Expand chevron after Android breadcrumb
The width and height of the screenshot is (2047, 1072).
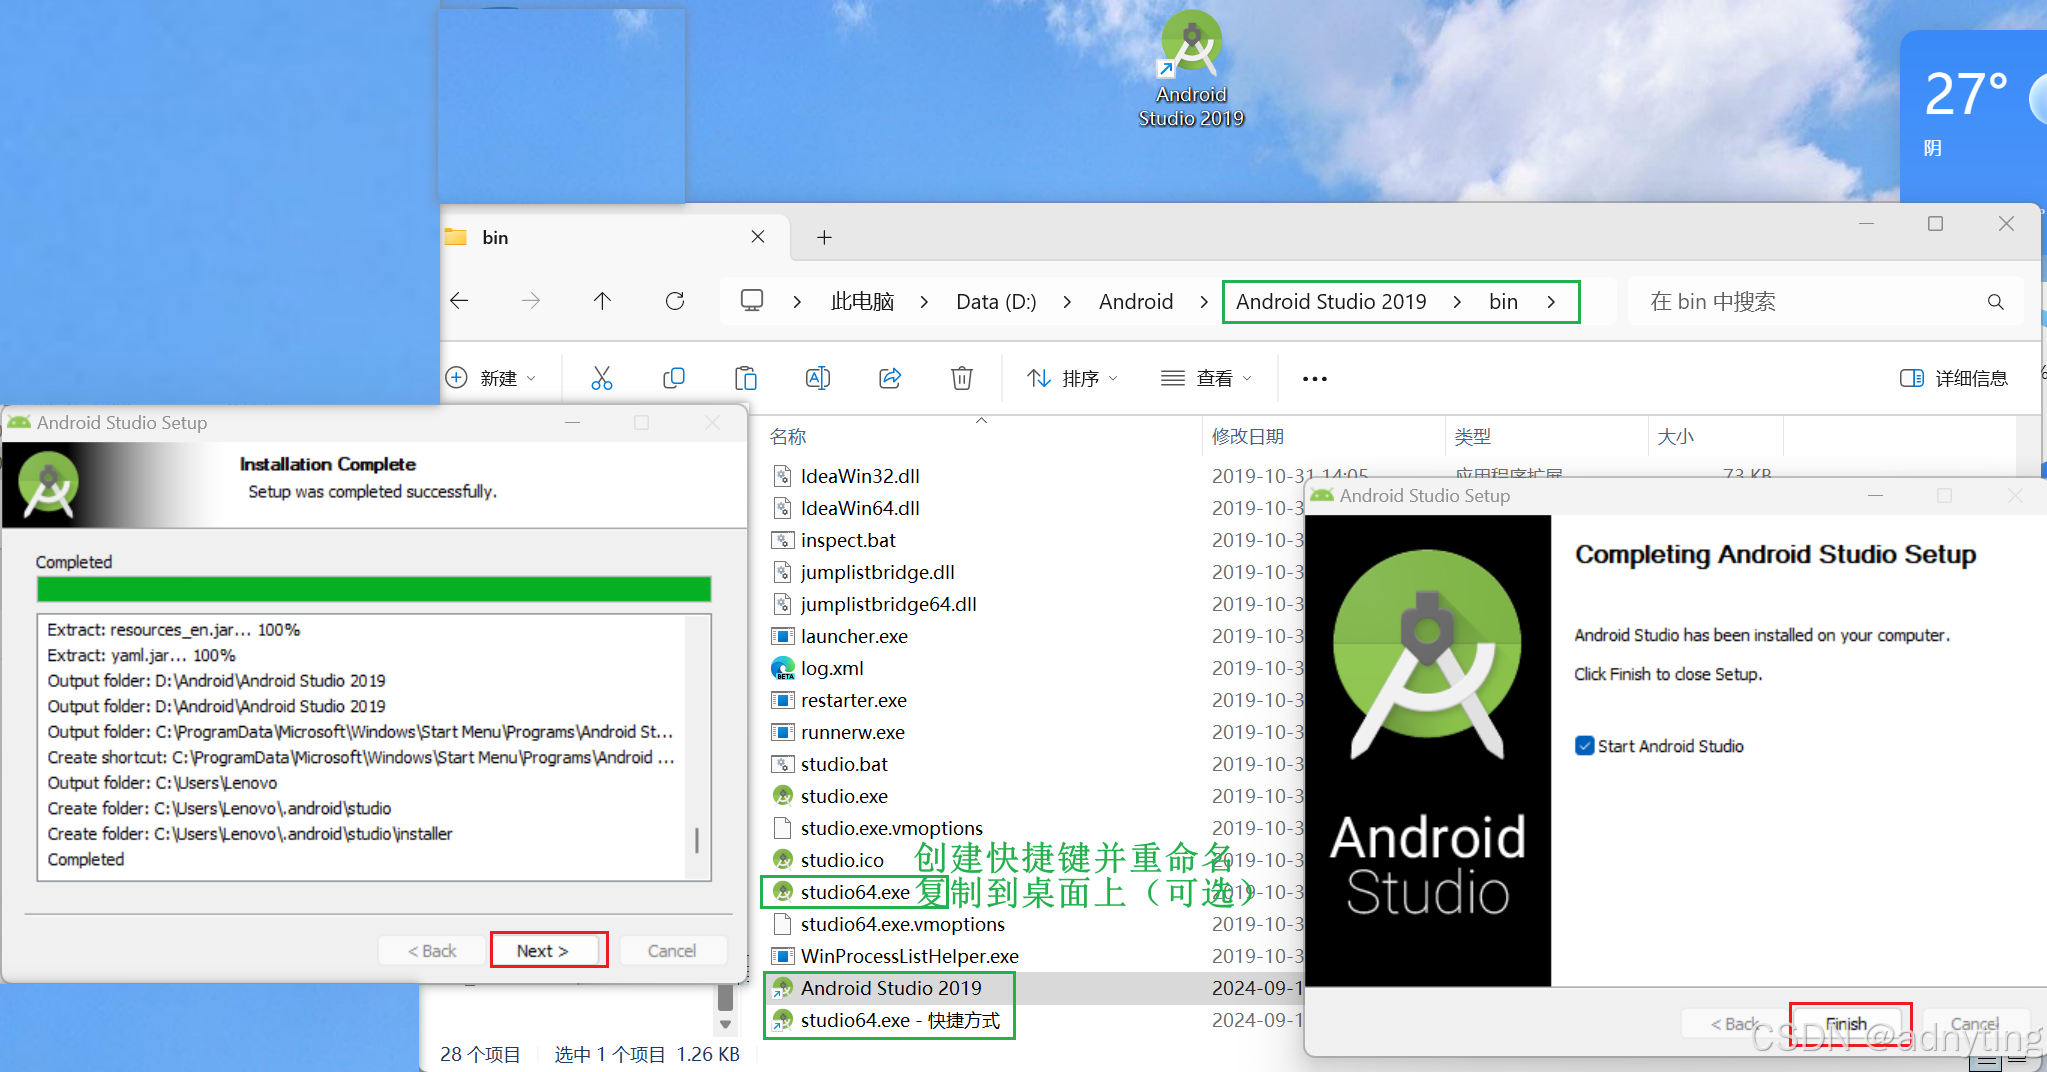click(1204, 302)
